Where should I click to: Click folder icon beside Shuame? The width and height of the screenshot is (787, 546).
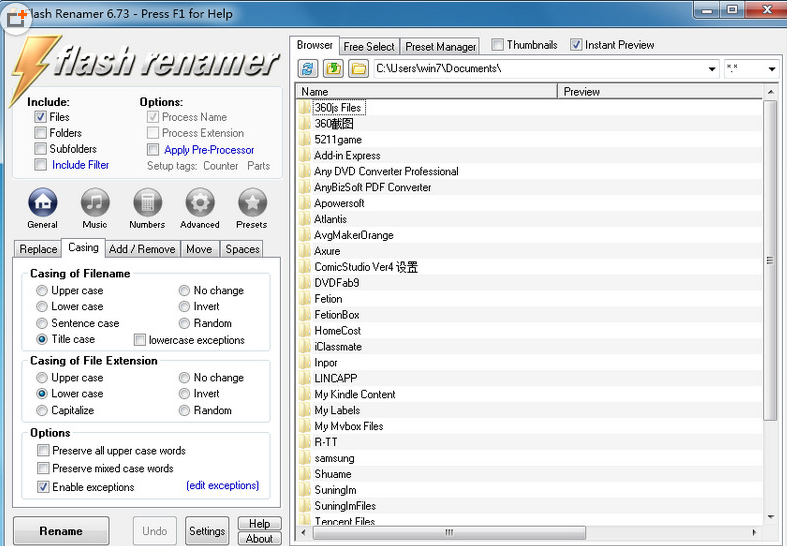[304, 474]
